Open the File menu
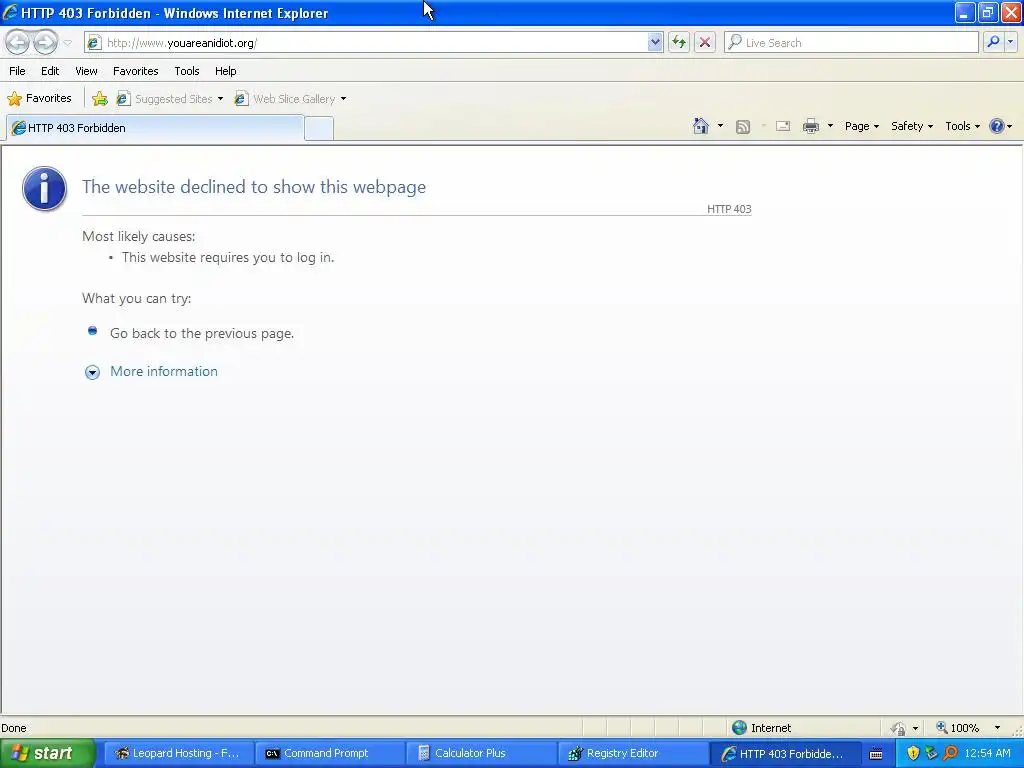The height and width of the screenshot is (768, 1024). [17, 71]
